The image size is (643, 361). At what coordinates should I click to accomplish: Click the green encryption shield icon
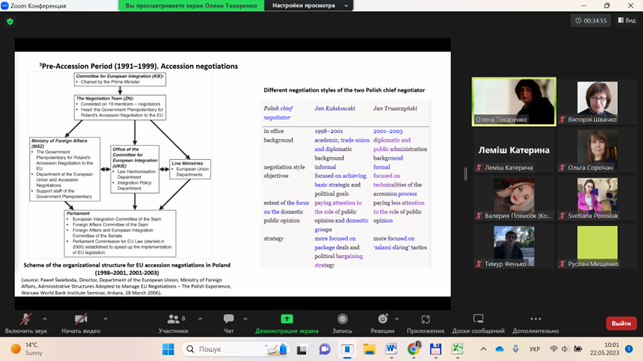point(10,21)
